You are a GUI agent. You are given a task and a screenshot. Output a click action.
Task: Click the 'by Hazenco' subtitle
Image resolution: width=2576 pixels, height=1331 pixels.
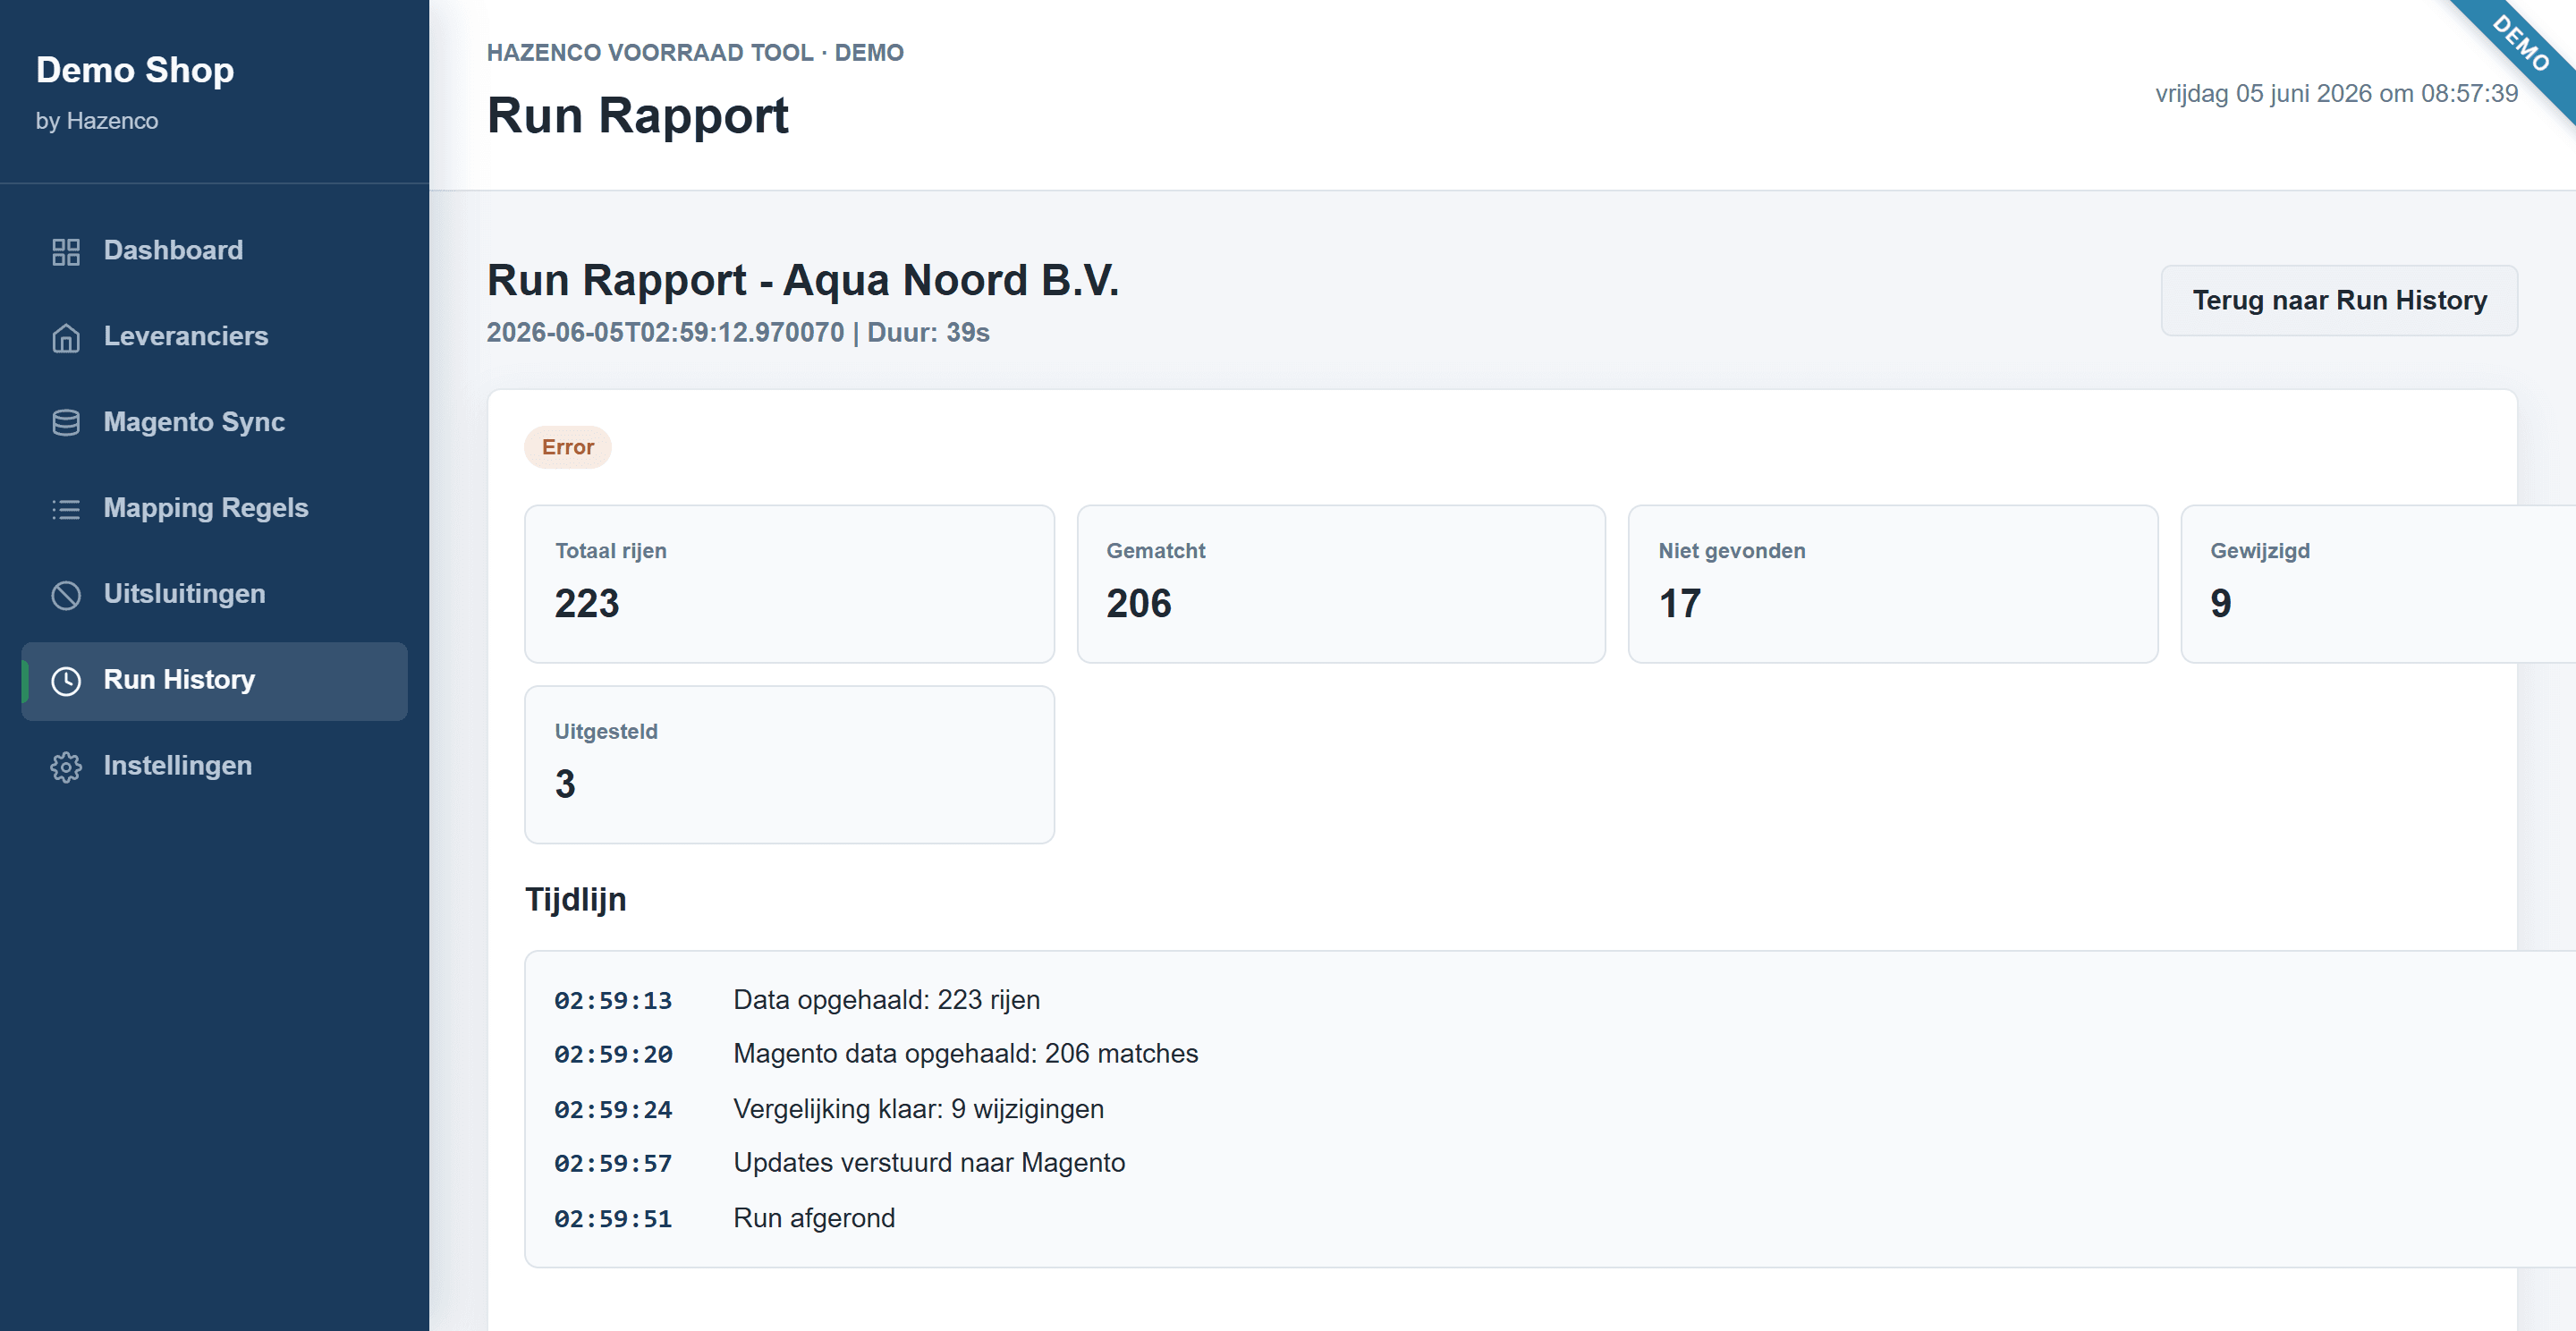tap(97, 121)
